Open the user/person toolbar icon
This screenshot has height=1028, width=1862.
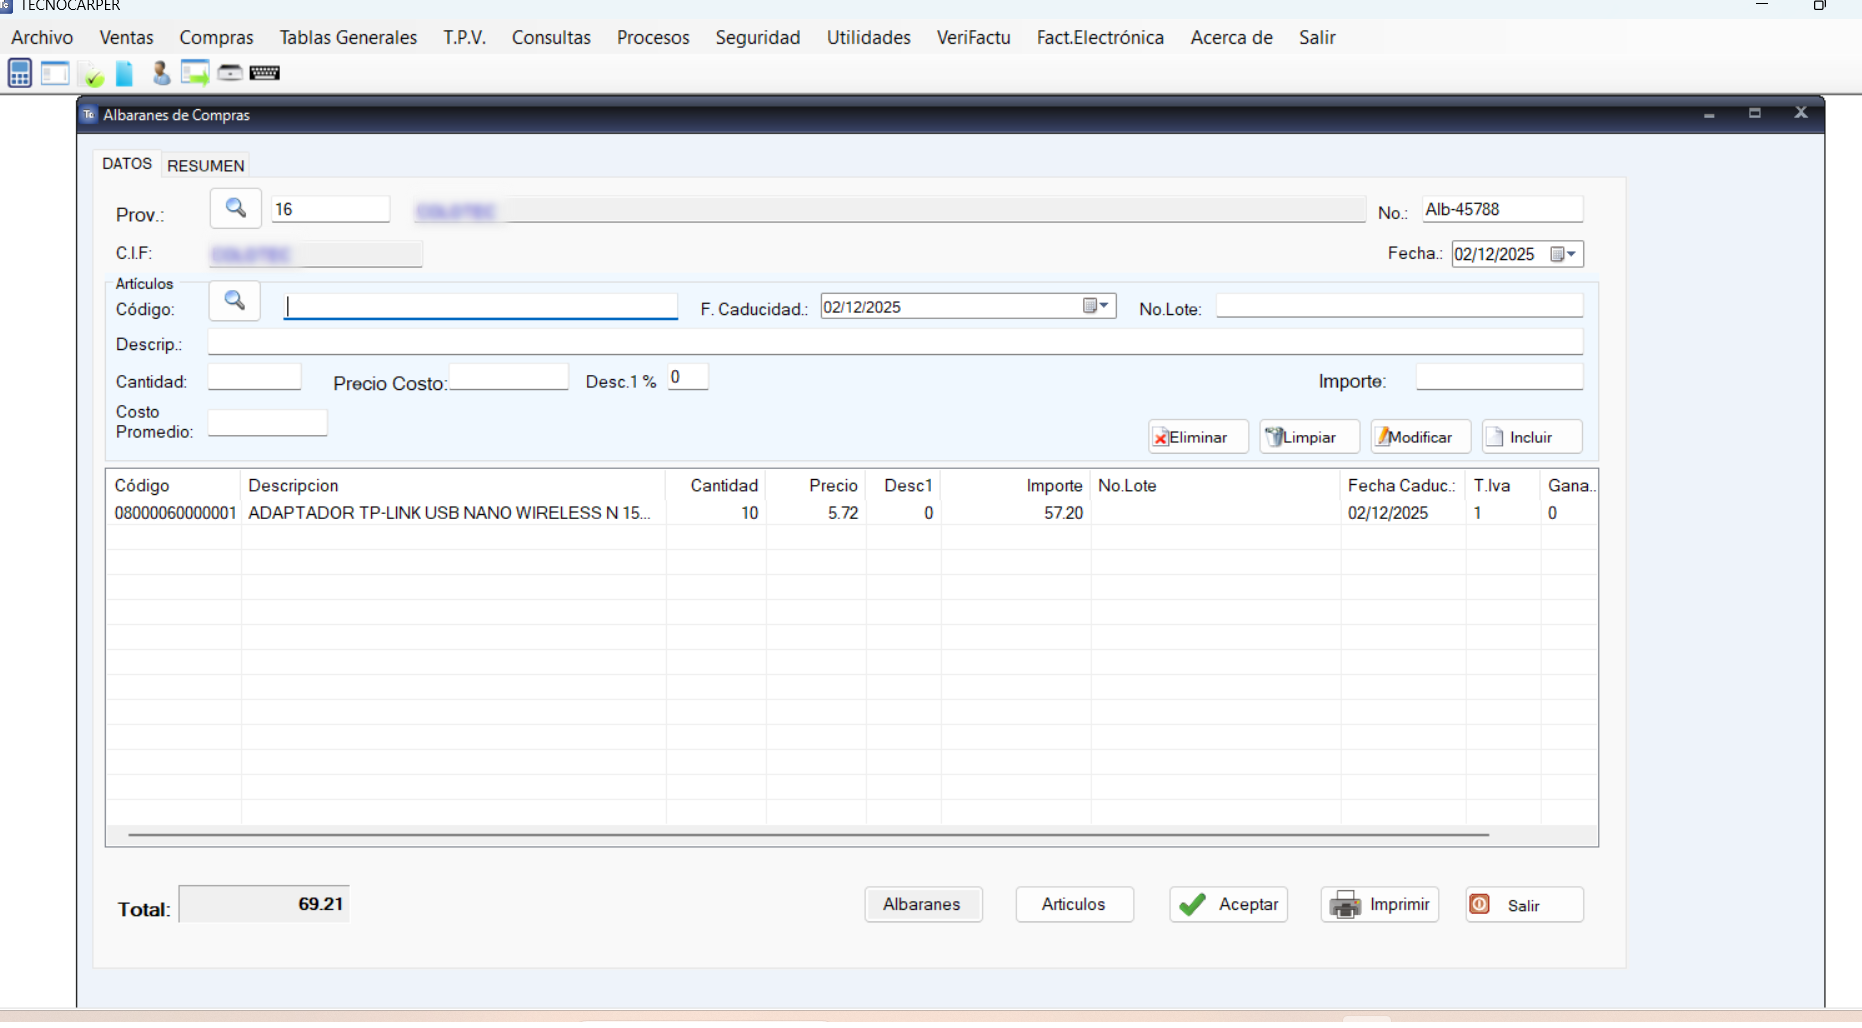160,73
